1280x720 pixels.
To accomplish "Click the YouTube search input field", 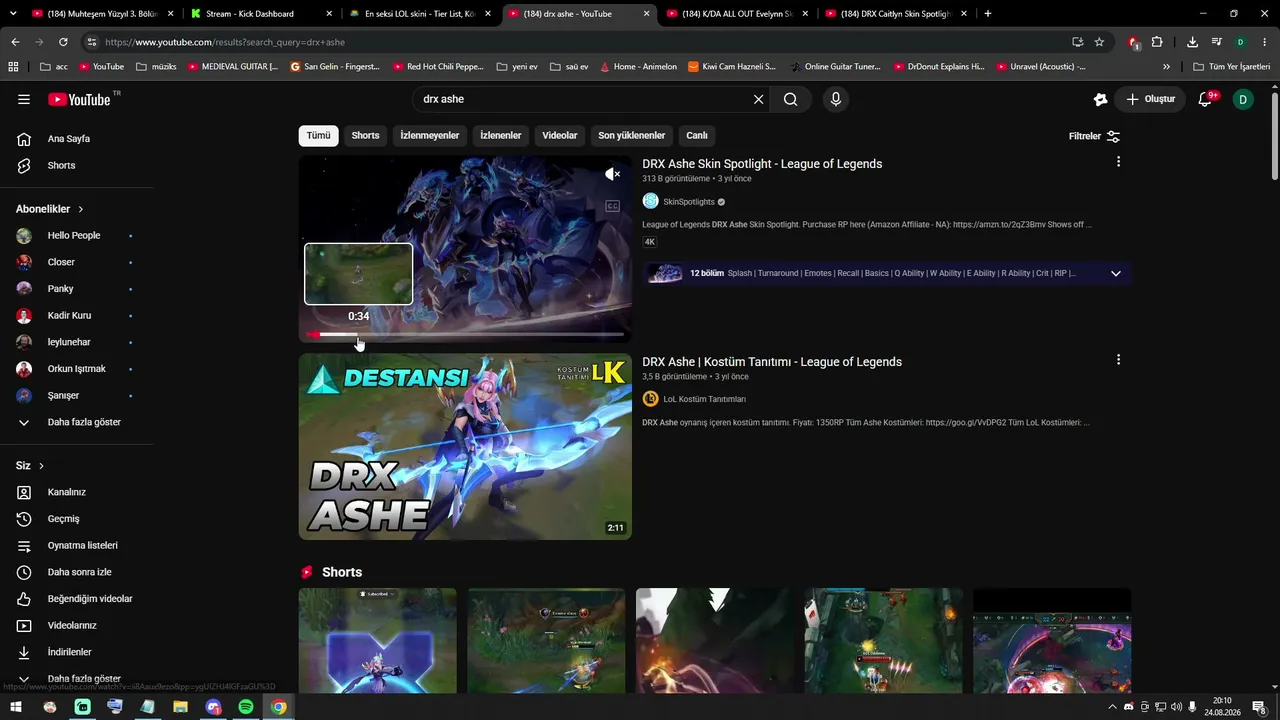I will (x=585, y=99).
